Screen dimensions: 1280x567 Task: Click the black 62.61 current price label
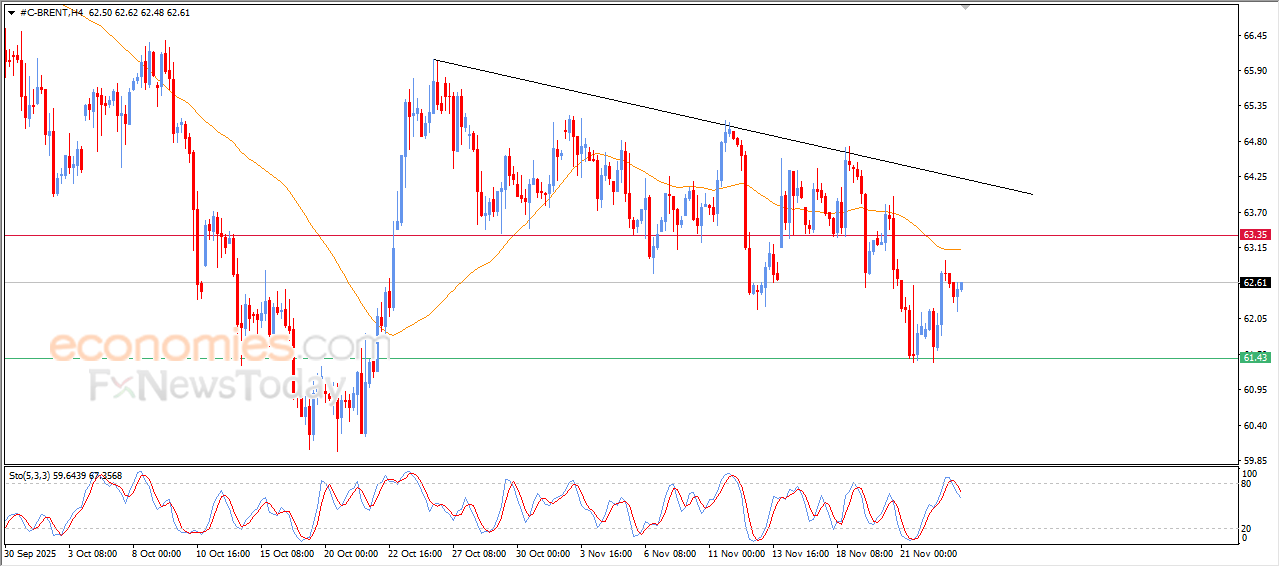click(1254, 283)
